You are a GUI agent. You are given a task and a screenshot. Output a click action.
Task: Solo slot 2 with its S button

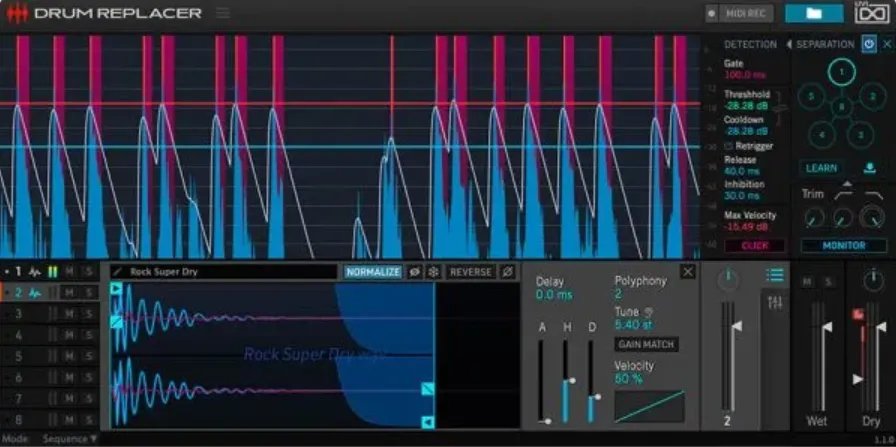point(89,293)
